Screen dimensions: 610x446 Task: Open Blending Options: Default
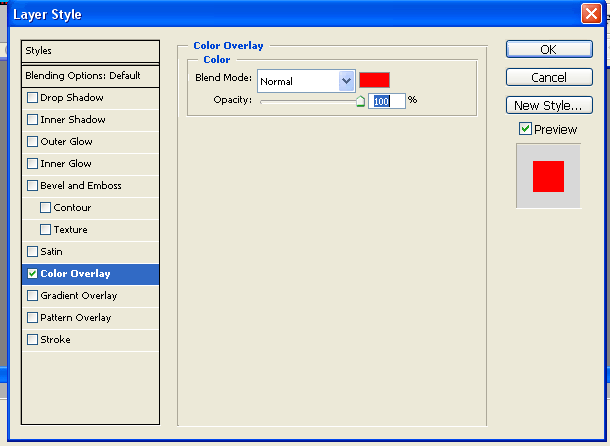[x=90, y=76]
